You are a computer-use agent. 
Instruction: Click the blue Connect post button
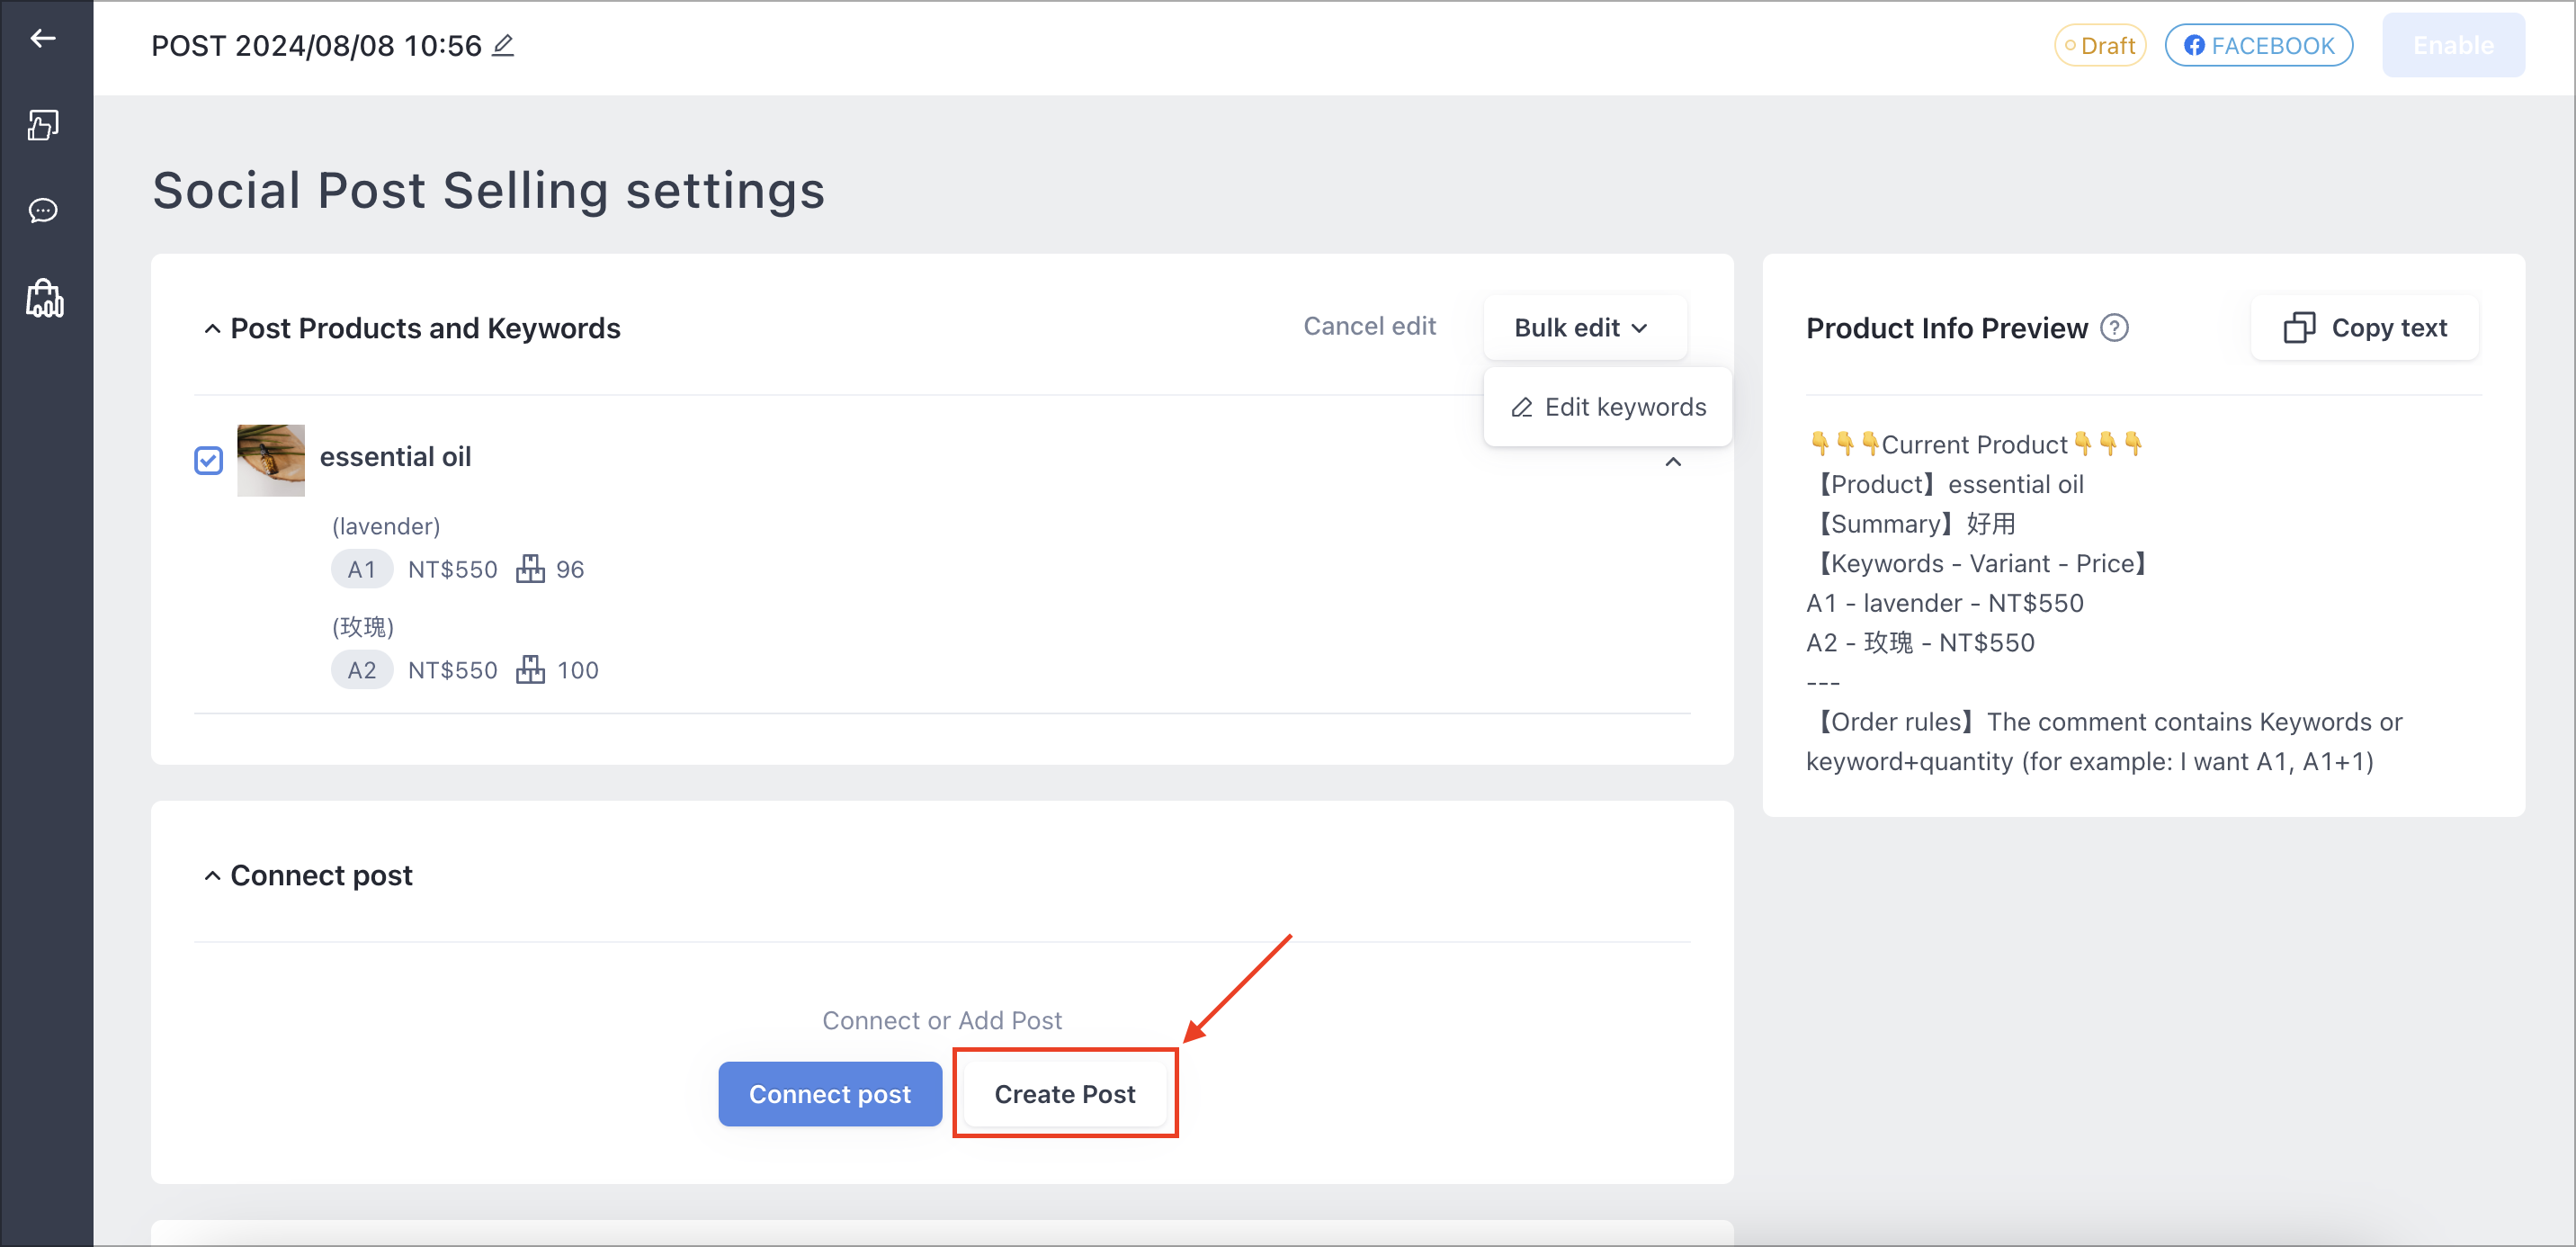(829, 1093)
